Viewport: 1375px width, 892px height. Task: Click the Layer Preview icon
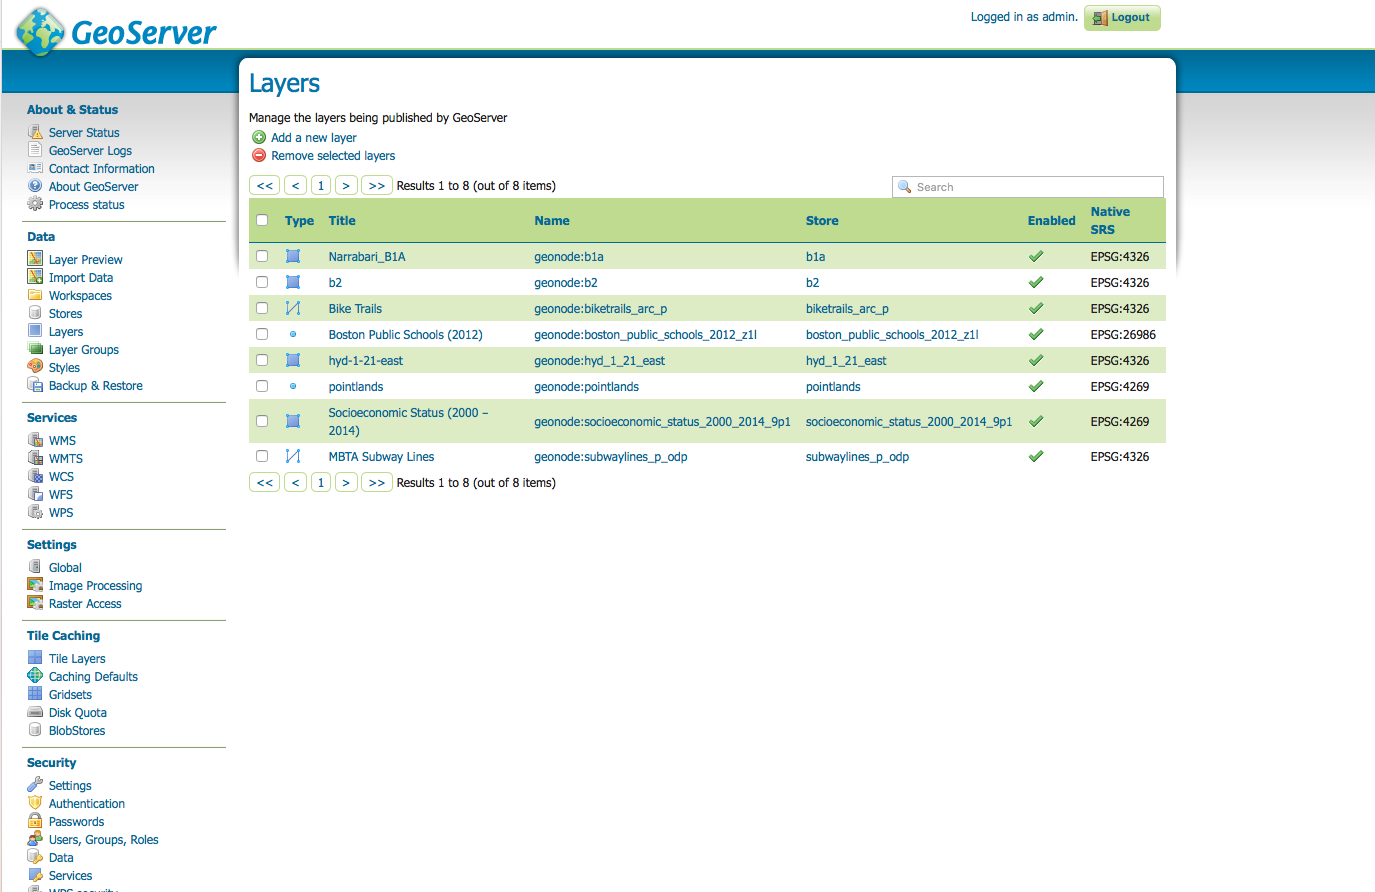(x=35, y=259)
